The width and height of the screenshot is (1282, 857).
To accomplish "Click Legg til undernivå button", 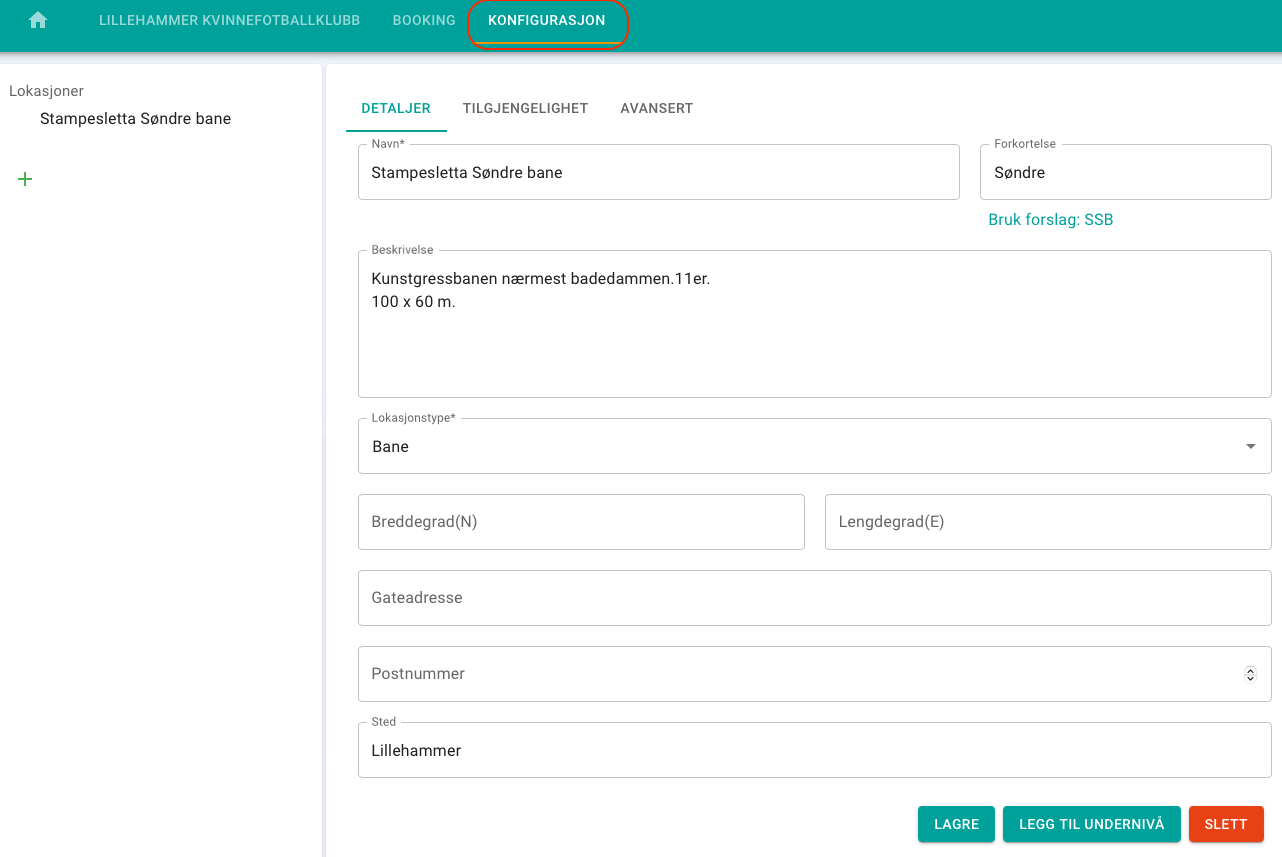I will pyautogui.click(x=1092, y=824).
